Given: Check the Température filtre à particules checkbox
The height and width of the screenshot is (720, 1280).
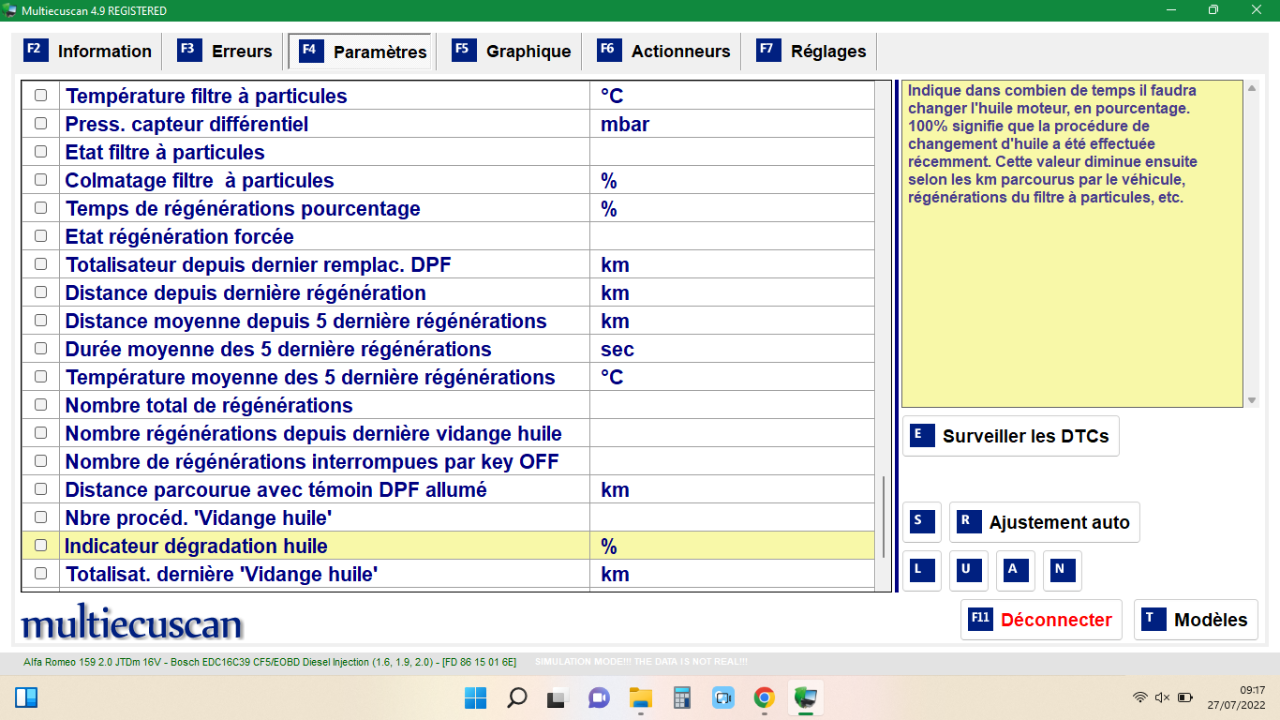Looking at the screenshot, I should 40,95.
